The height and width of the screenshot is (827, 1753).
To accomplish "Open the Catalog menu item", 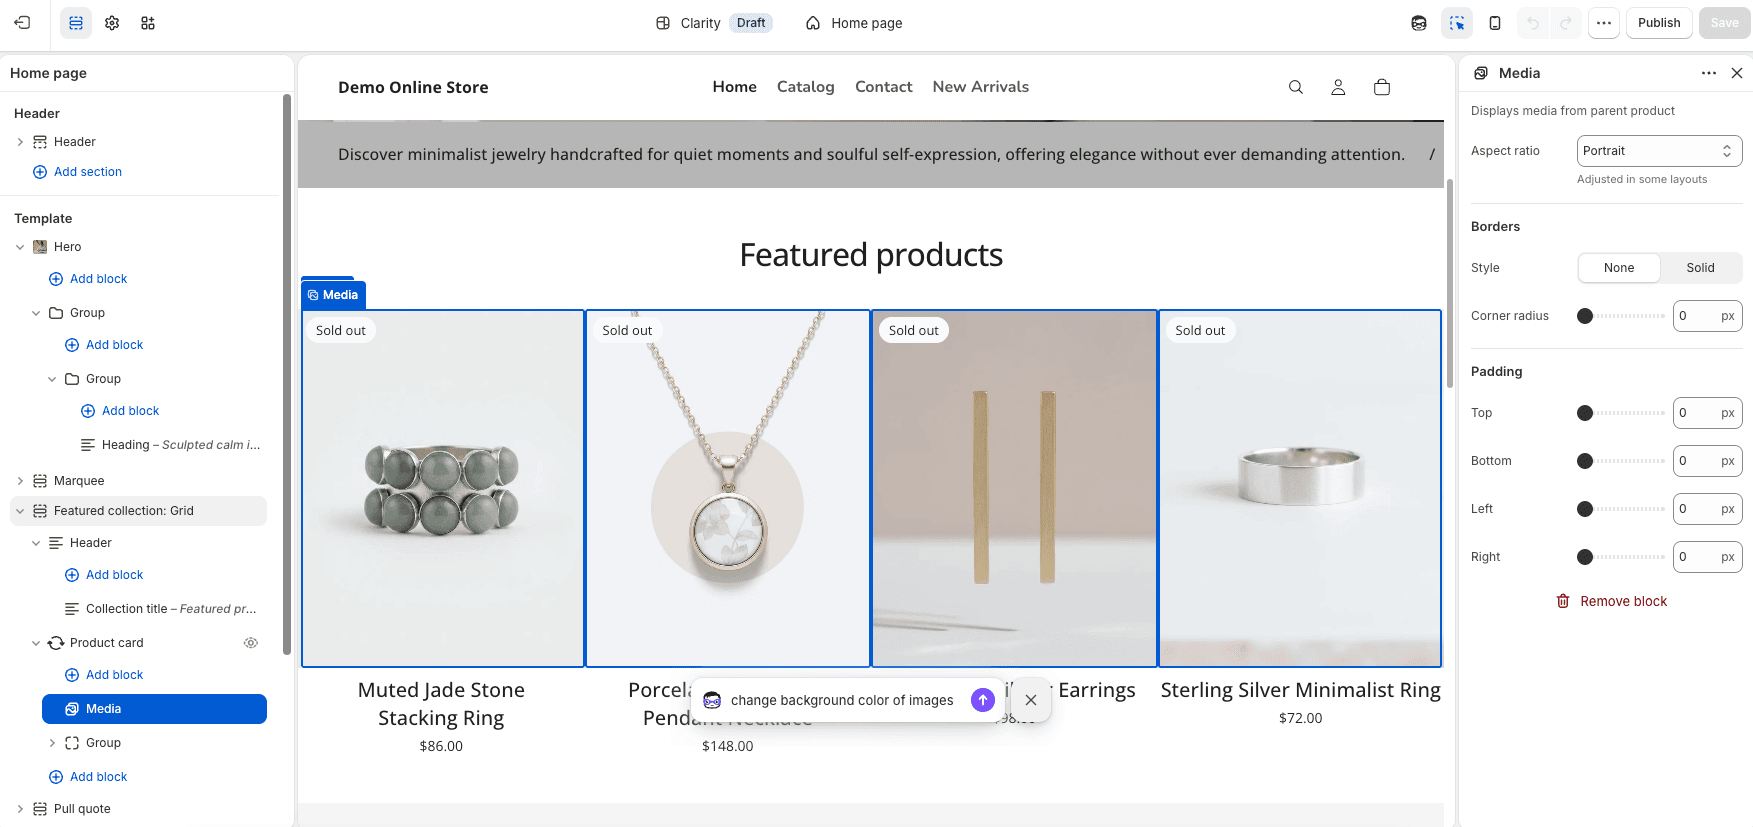I will click(x=806, y=87).
